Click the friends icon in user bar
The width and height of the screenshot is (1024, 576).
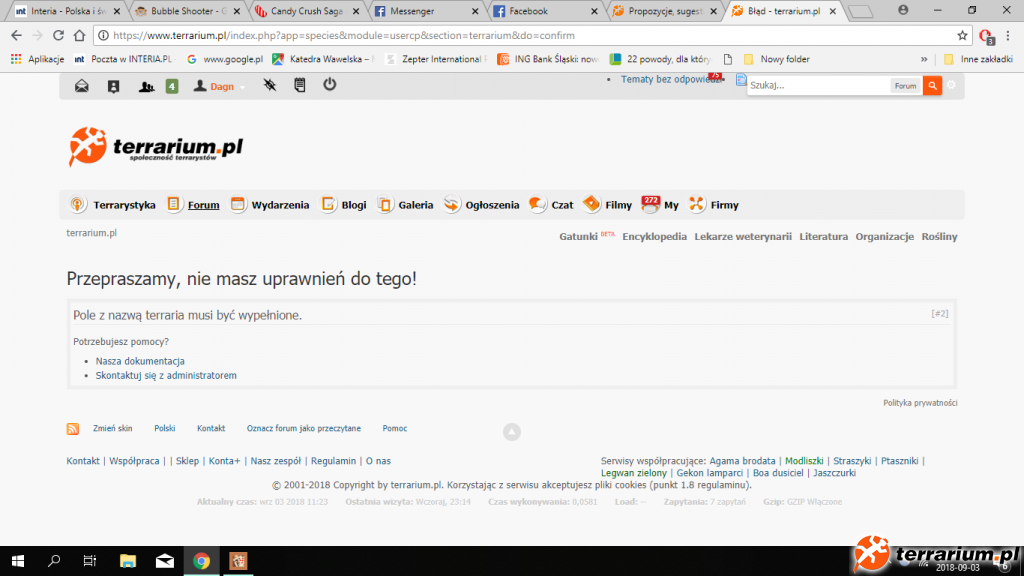(x=148, y=86)
